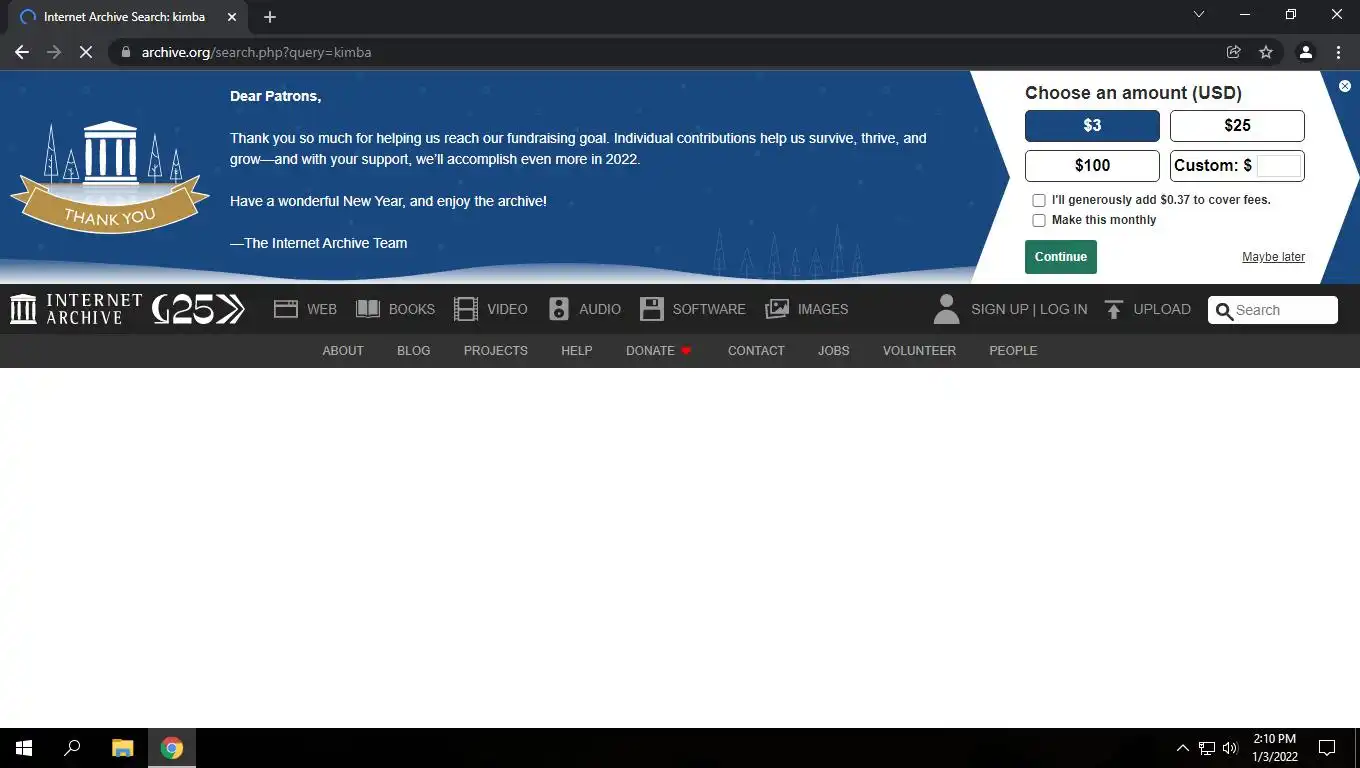Open the HELP menu item
The height and width of the screenshot is (768, 1360).
[x=577, y=350]
